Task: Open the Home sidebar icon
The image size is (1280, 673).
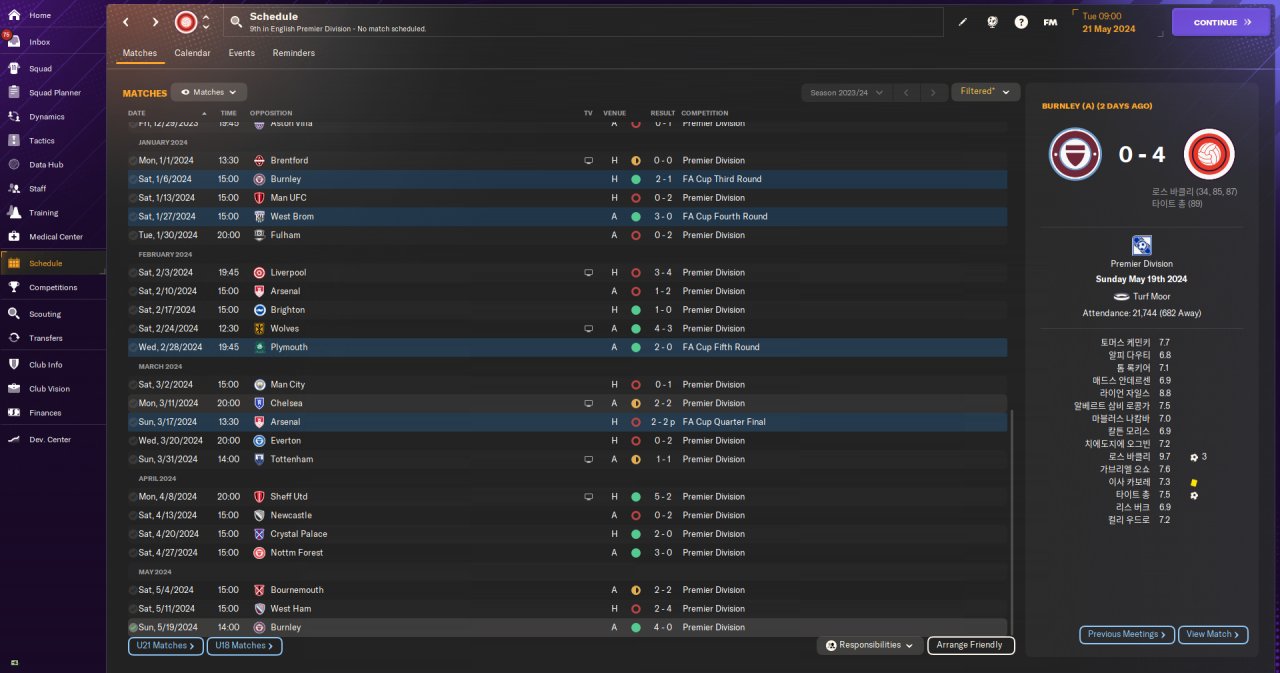Action: point(14,15)
